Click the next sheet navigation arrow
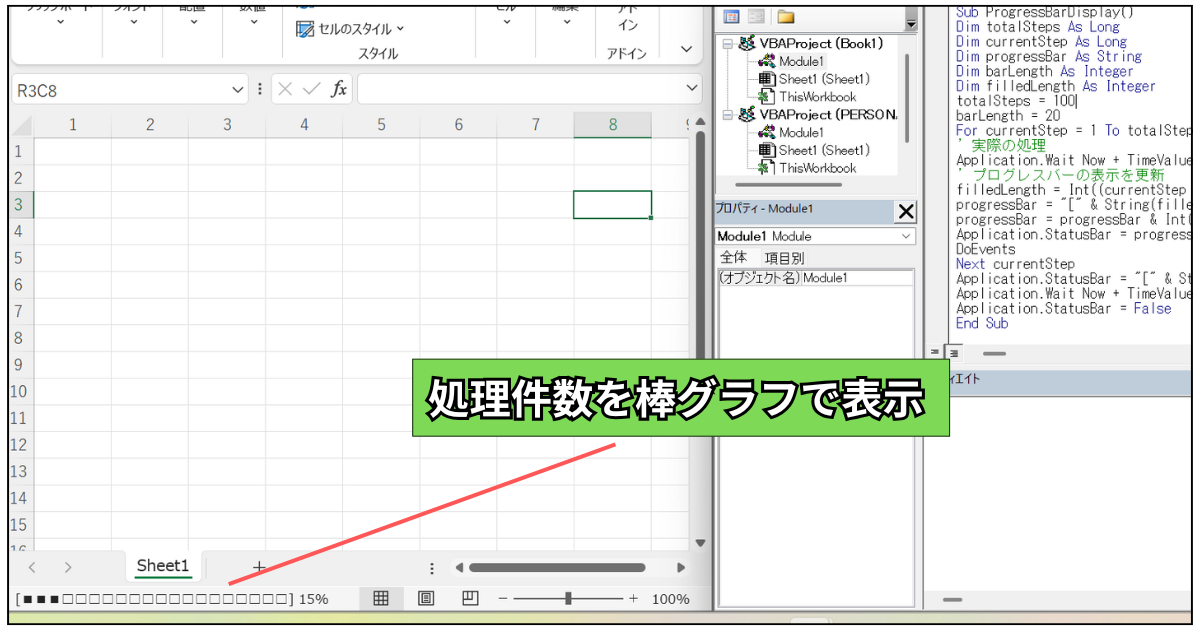This screenshot has width=1200, height=630. point(68,567)
